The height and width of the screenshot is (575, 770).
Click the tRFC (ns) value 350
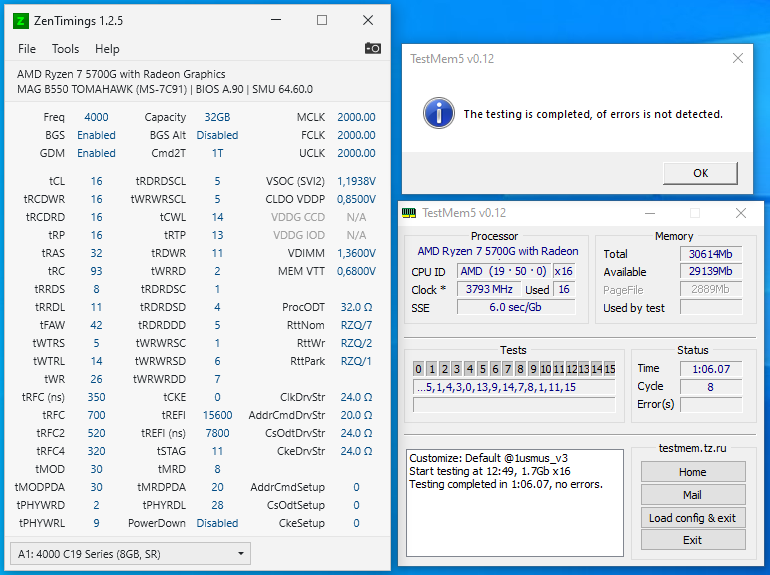coord(96,397)
